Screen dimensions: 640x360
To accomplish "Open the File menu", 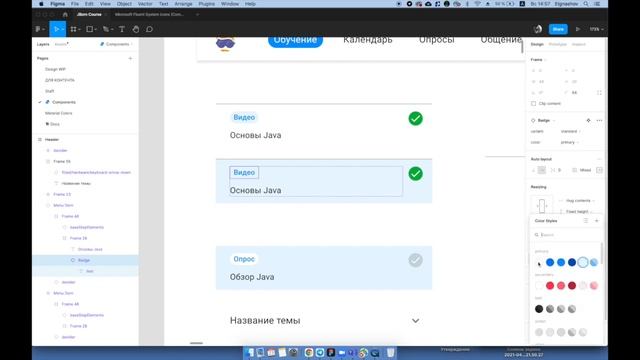I will (x=75, y=4).
